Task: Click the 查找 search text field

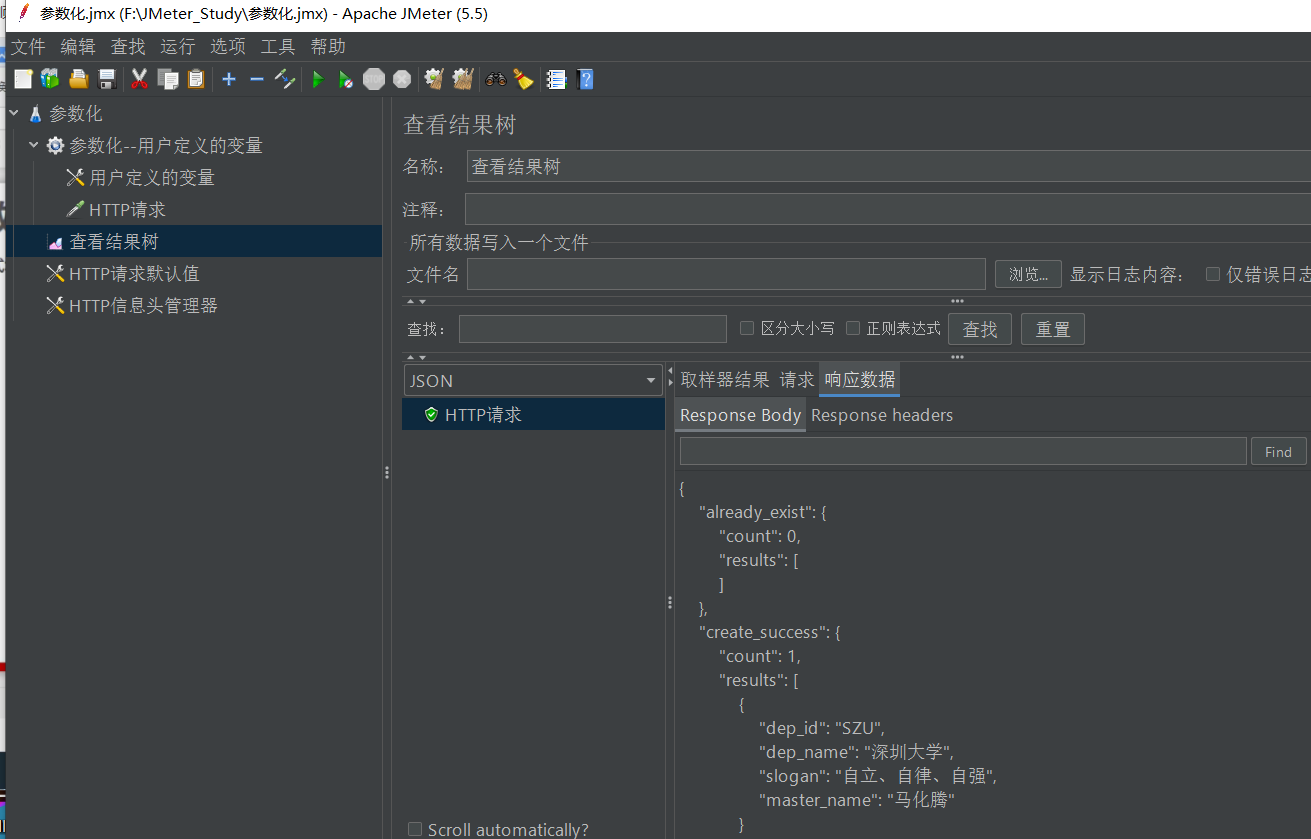Action: tap(593, 329)
